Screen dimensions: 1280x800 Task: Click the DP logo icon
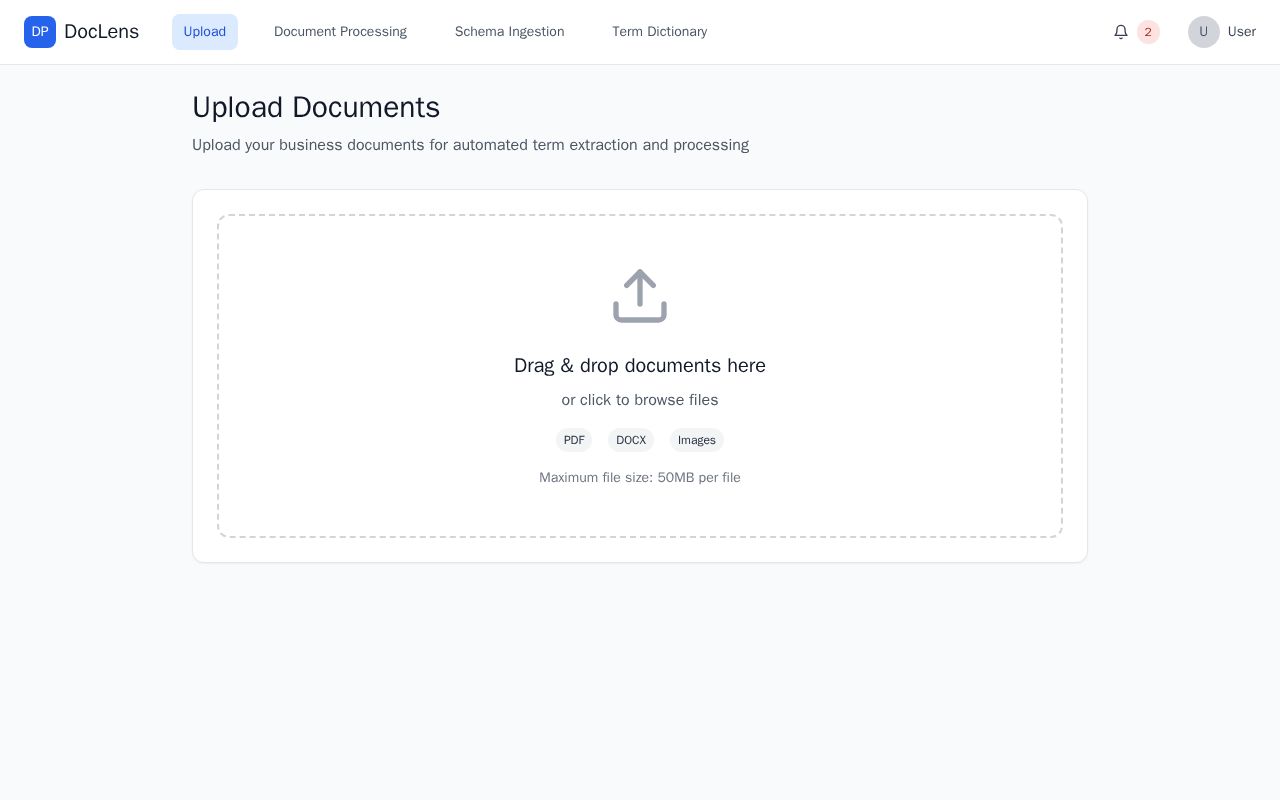click(40, 32)
